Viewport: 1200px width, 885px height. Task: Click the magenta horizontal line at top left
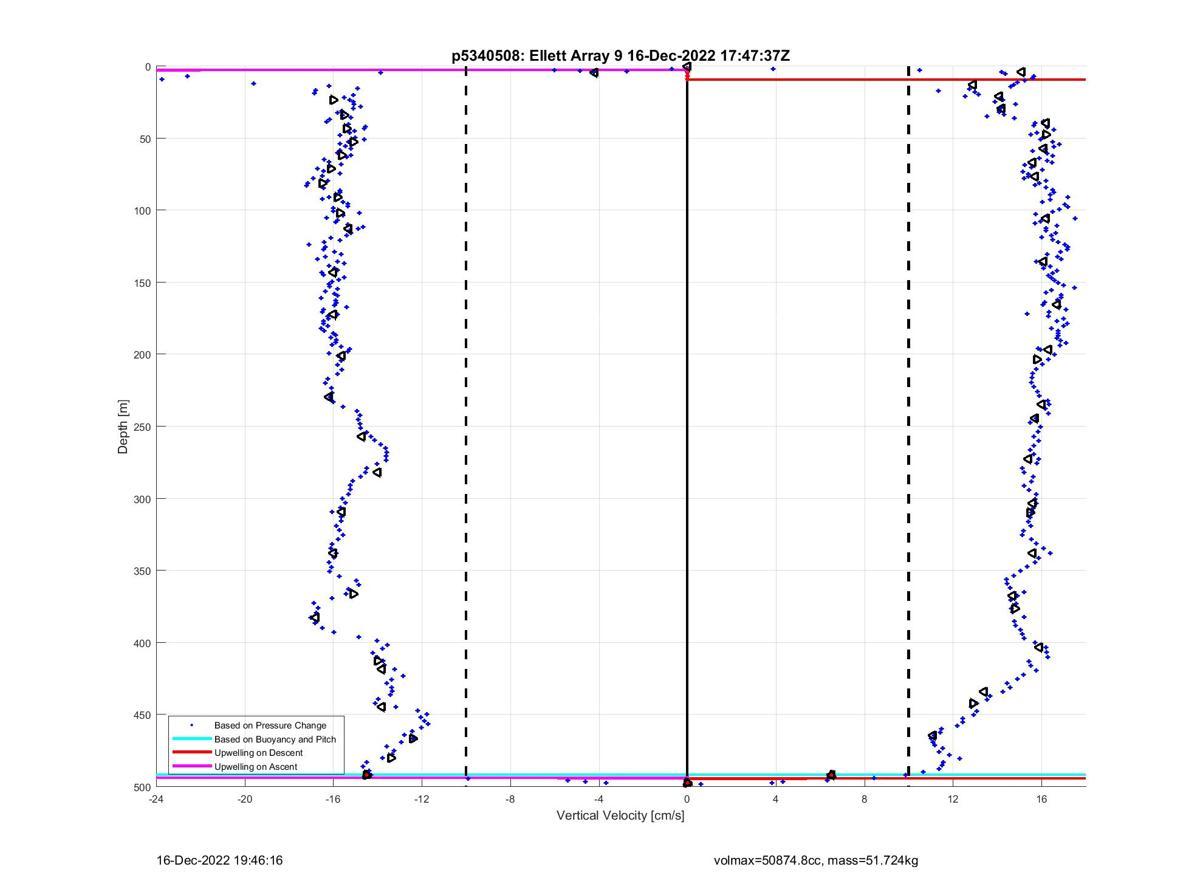point(421,70)
